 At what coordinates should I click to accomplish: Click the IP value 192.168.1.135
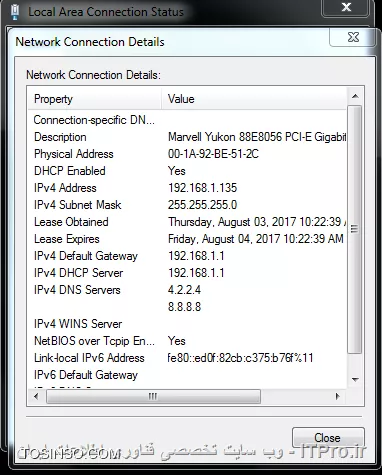(x=202, y=188)
